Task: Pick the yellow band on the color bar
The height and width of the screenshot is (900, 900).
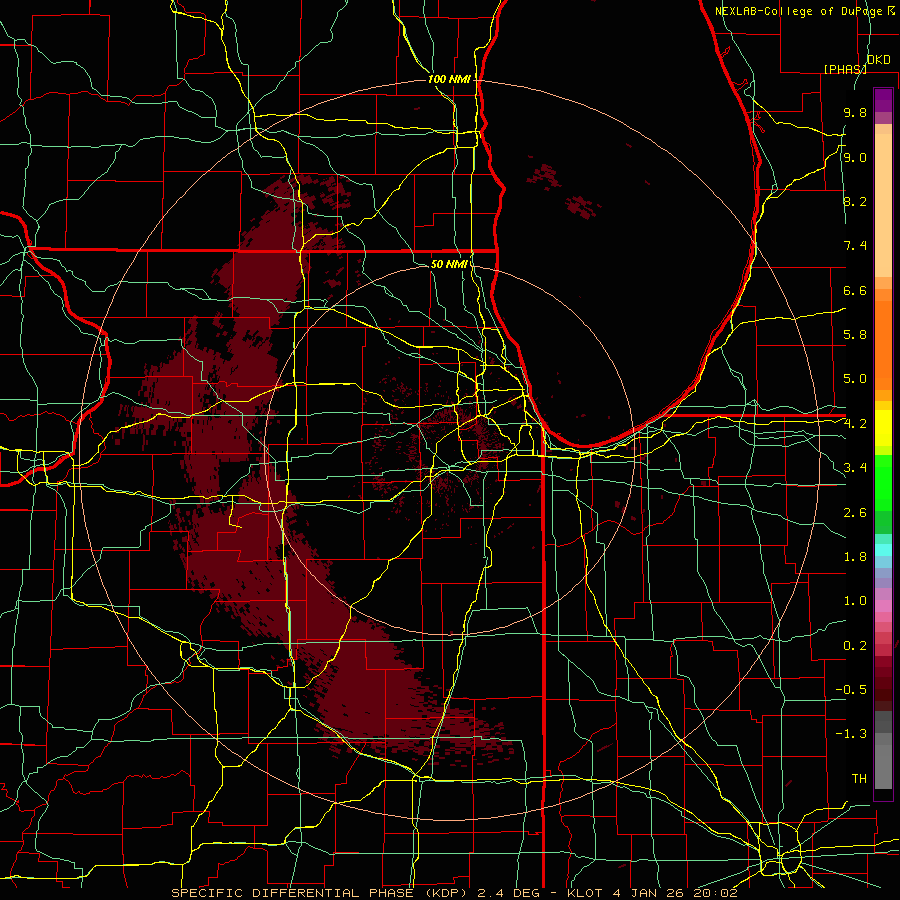Action: click(x=883, y=428)
